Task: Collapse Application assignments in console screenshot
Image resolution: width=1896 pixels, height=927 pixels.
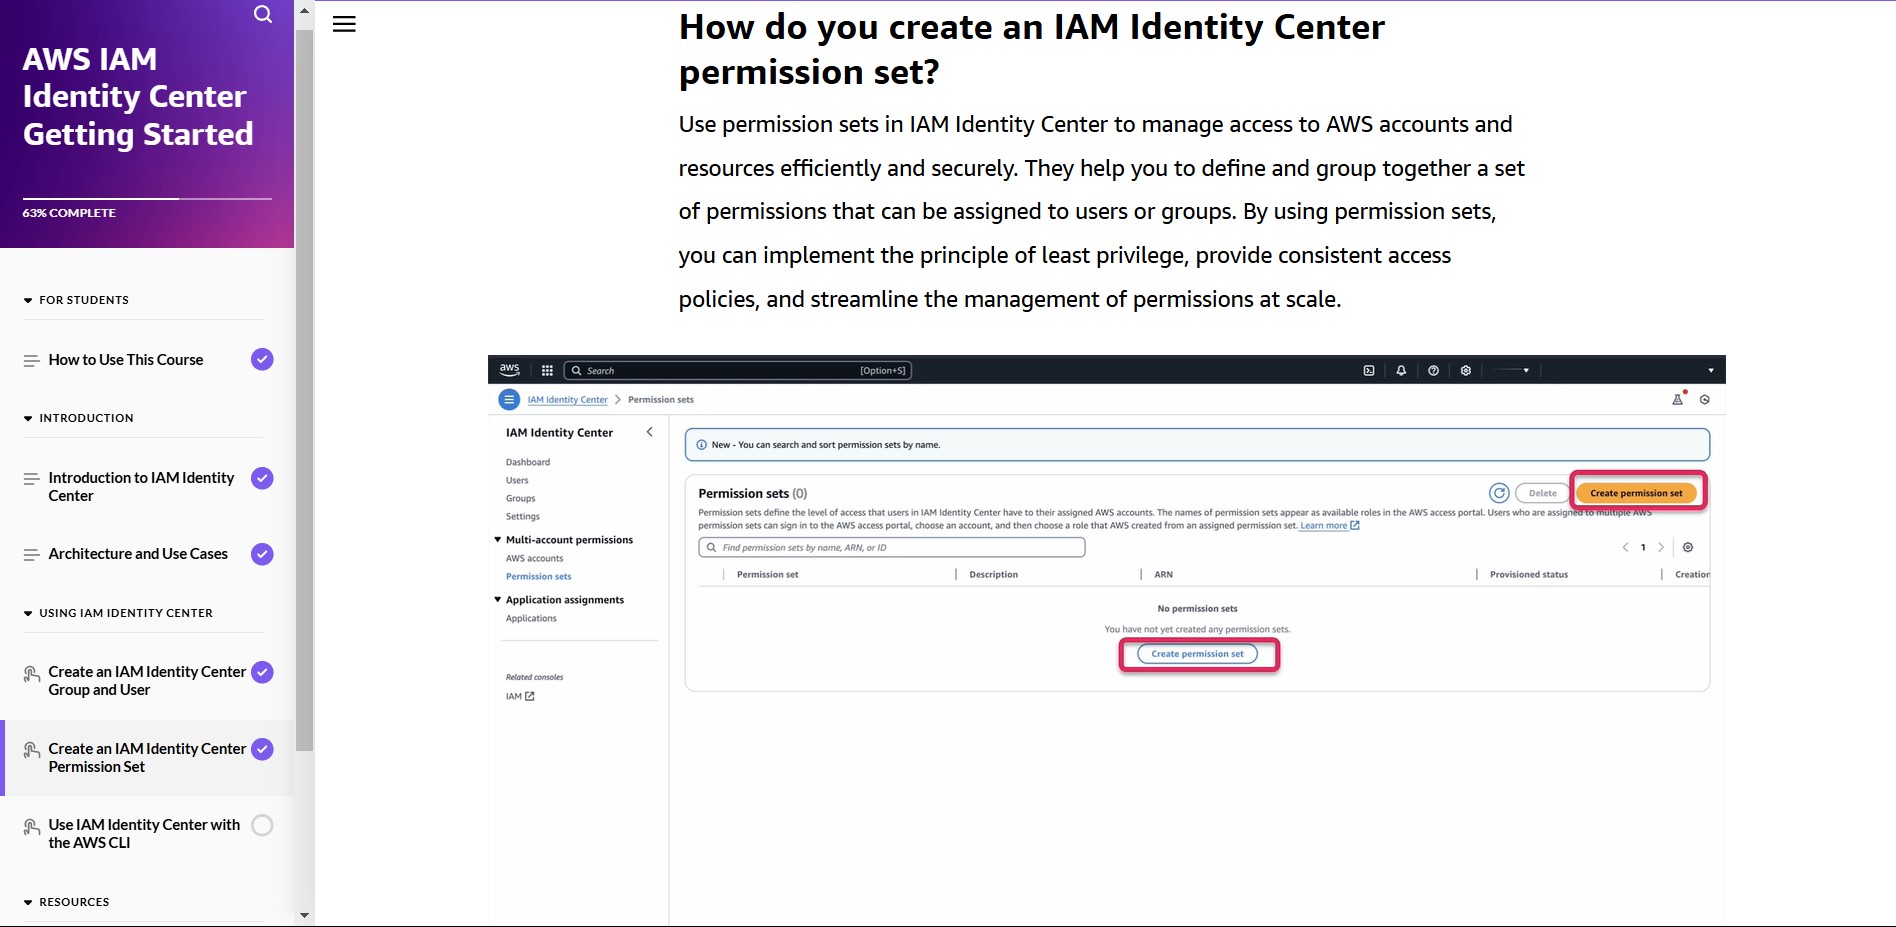Action: tap(498, 600)
